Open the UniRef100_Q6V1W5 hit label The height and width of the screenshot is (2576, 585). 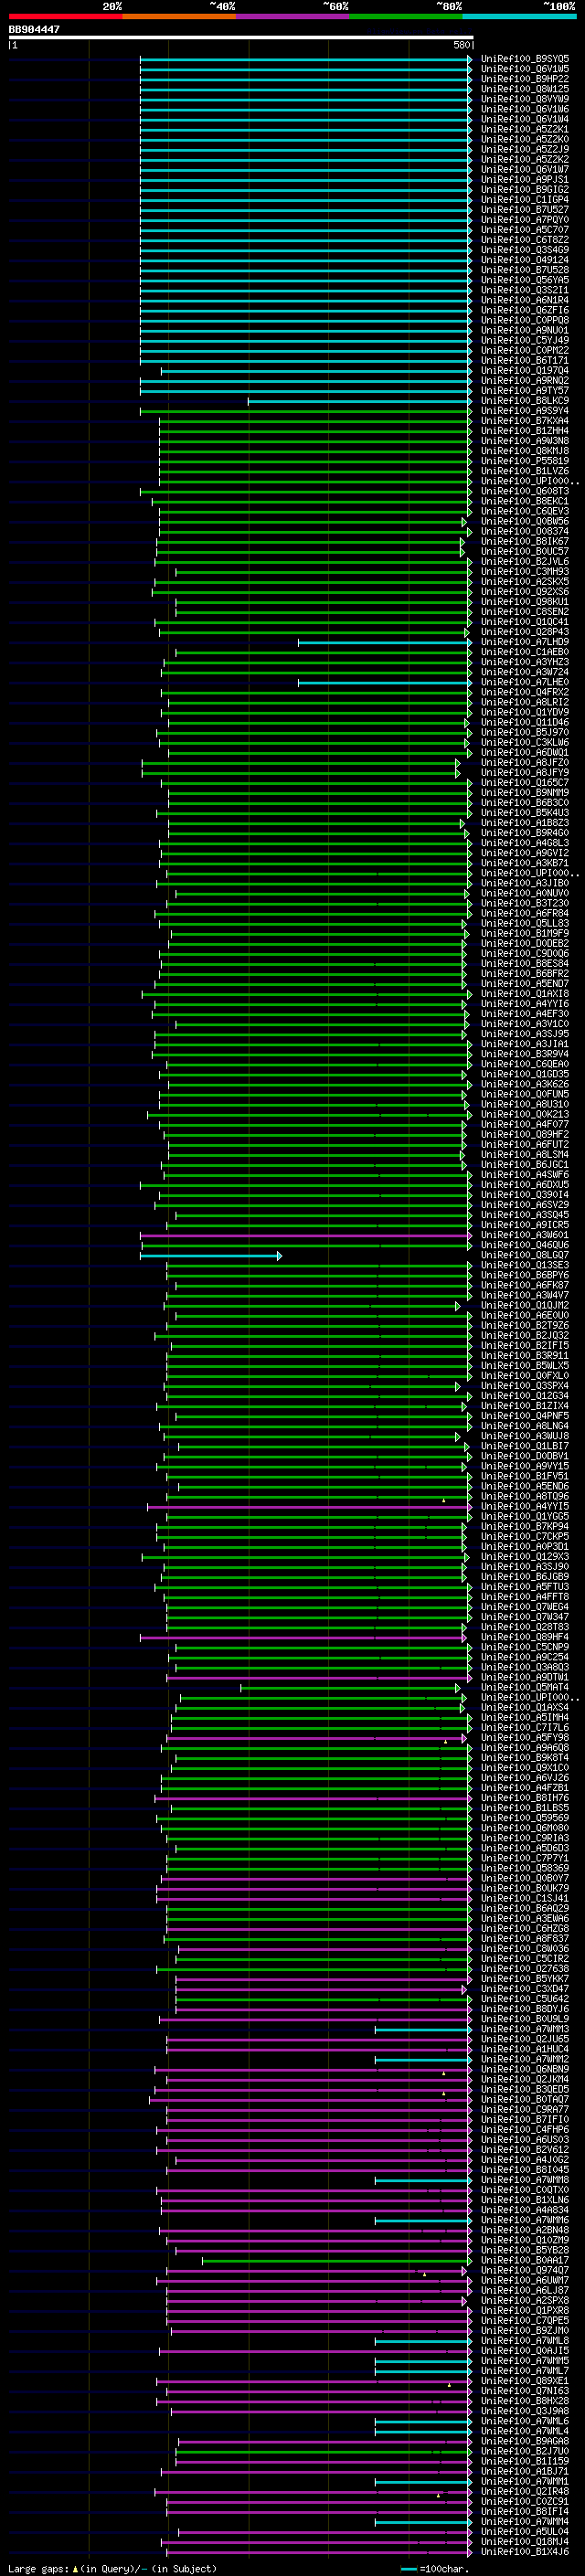[x=525, y=69]
